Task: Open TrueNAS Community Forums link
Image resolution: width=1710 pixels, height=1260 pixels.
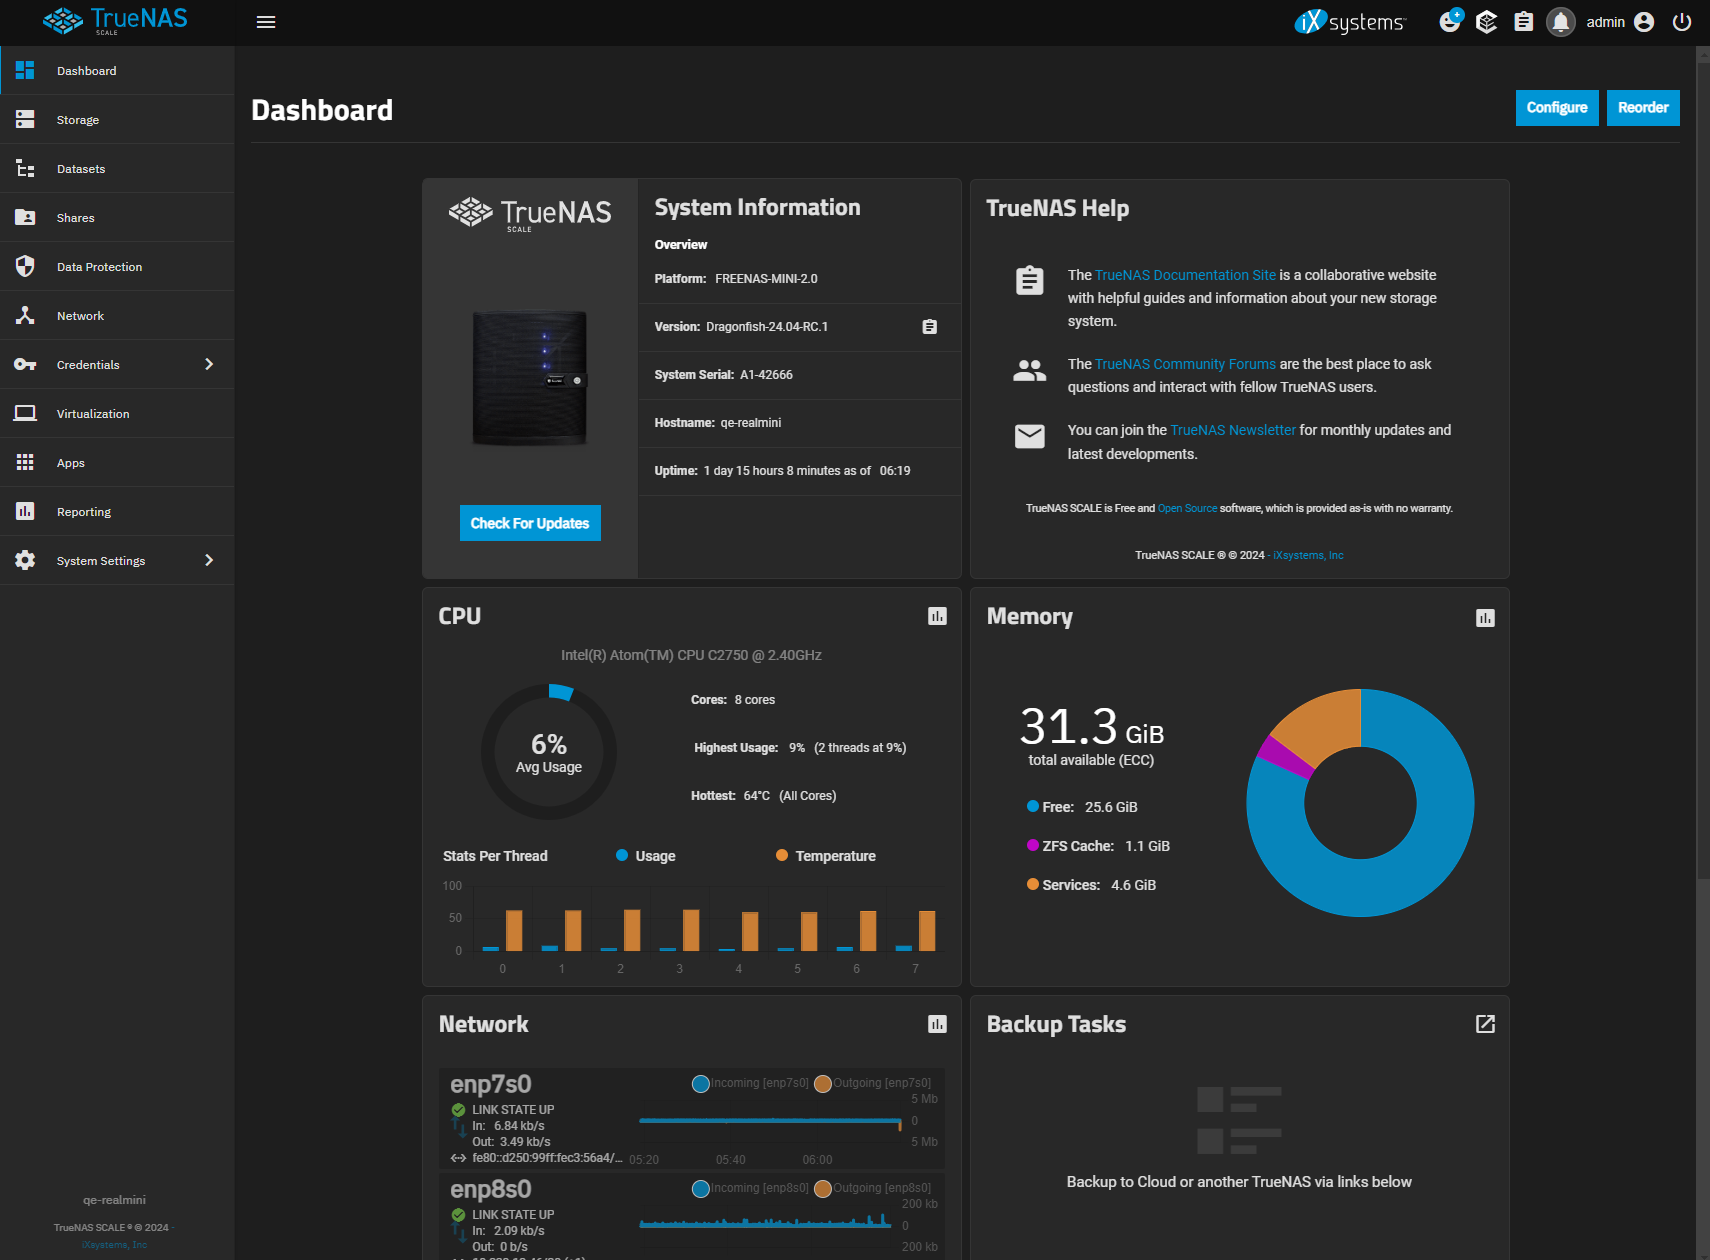Action: tap(1185, 364)
